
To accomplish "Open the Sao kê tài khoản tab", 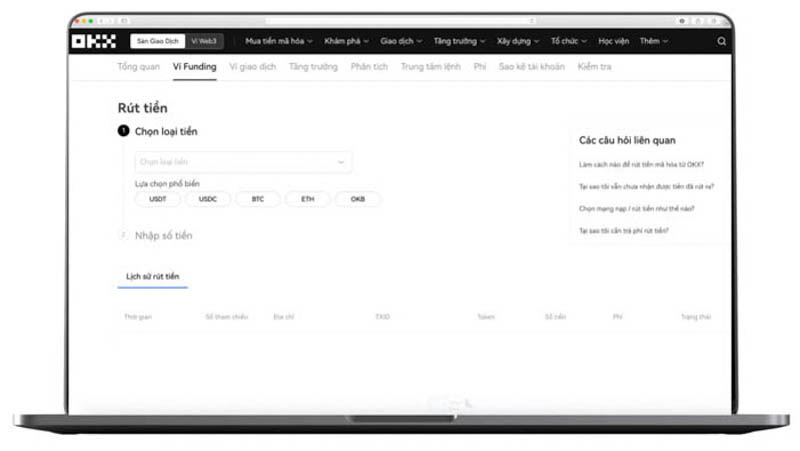I will tap(532, 66).
